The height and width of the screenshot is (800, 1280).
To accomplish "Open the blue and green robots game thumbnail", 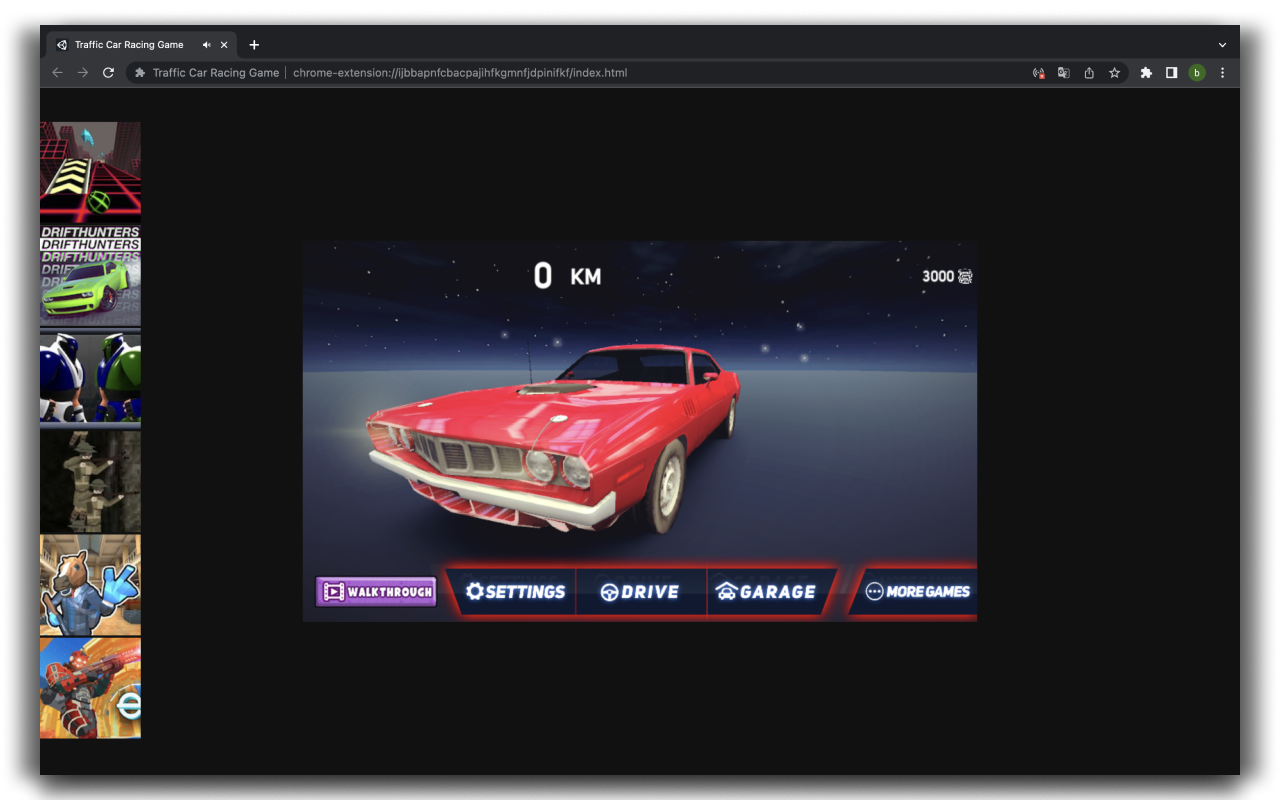I will click(x=90, y=379).
